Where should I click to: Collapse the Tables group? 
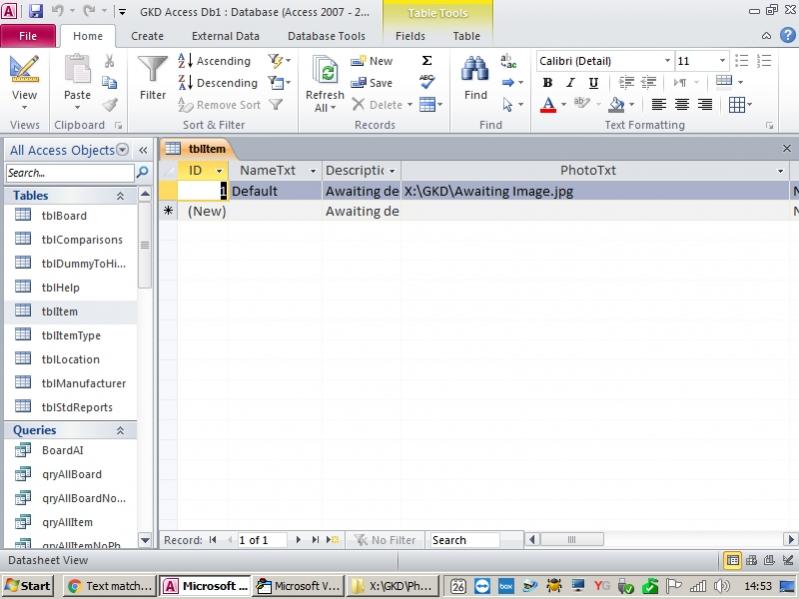point(120,196)
